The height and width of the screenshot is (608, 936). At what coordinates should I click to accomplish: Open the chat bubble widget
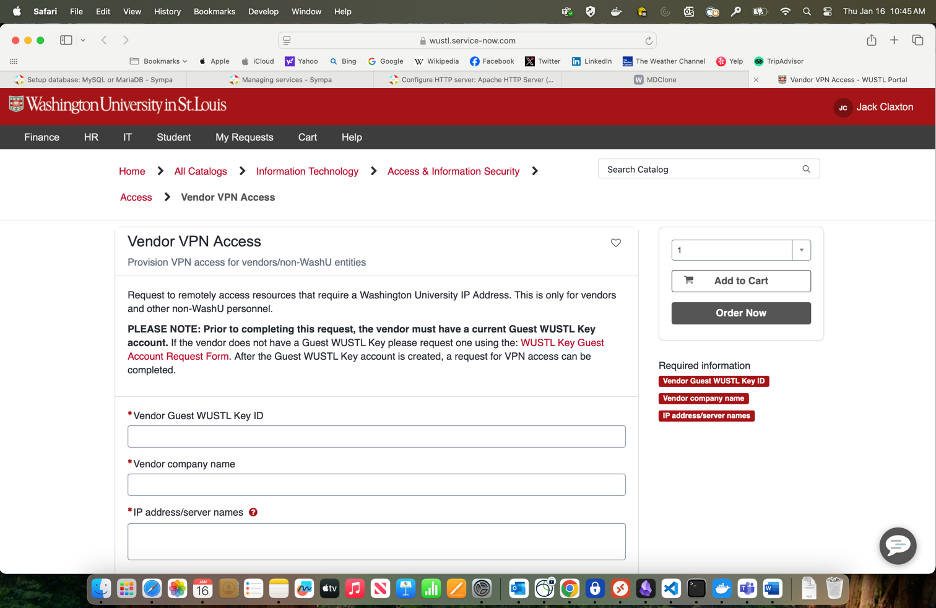[x=897, y=545]
